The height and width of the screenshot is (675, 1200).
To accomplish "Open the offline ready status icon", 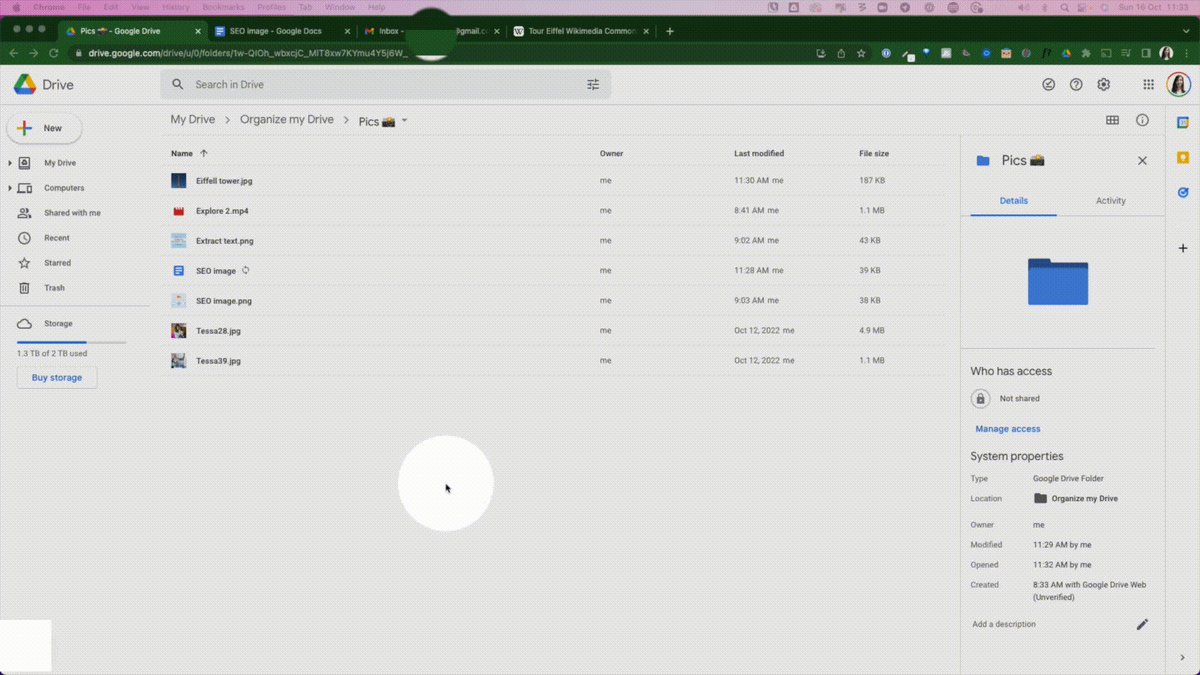I will click(x=1048, y=85).
